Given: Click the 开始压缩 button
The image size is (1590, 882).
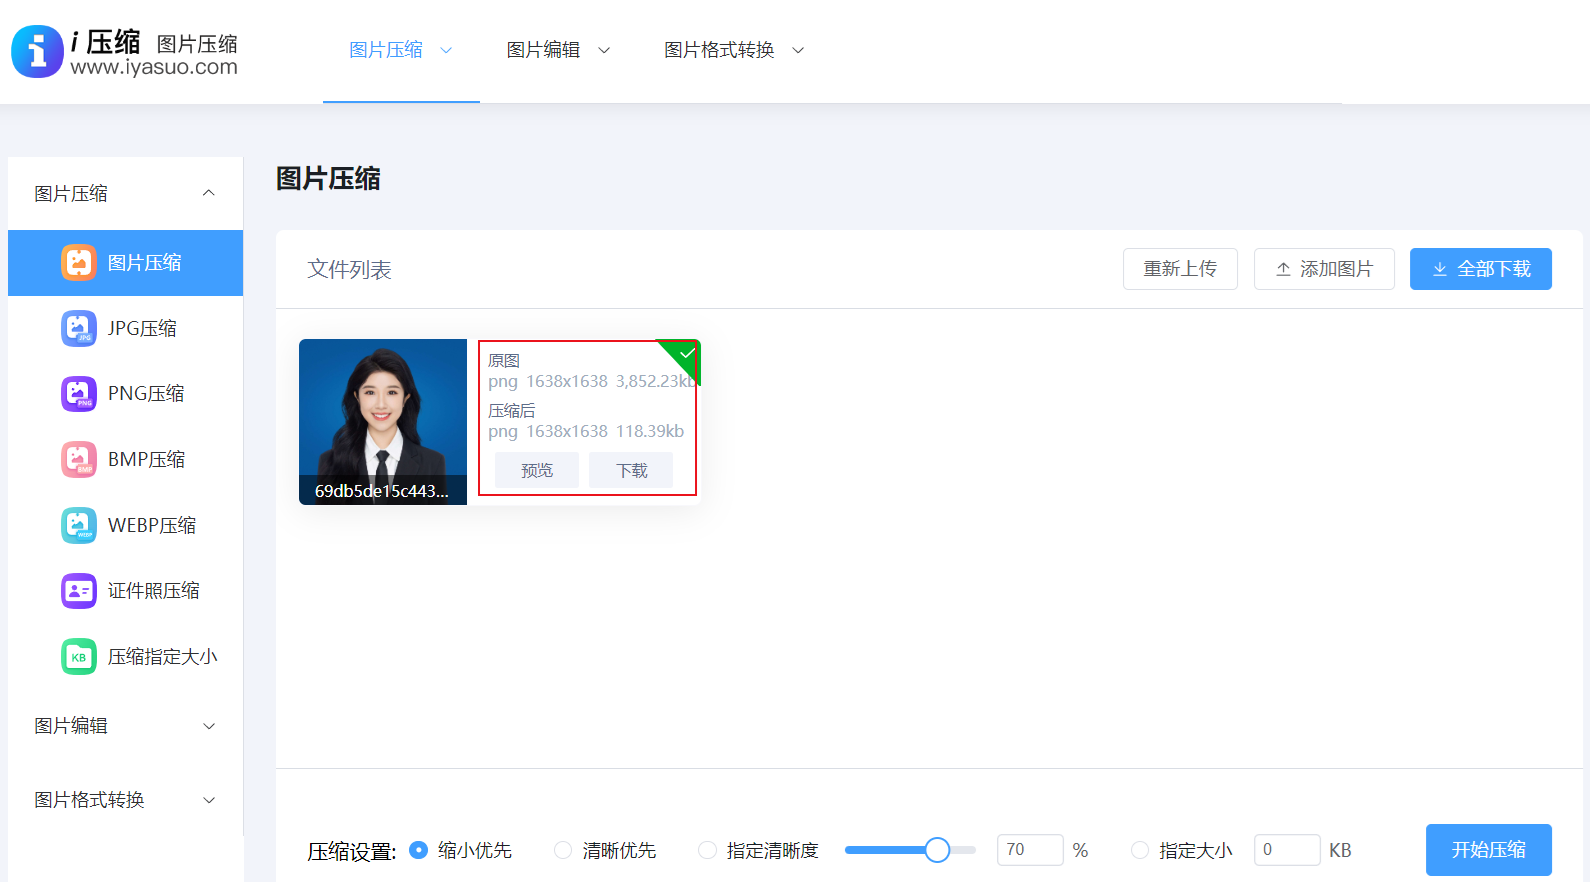Looking at the screenshot, I should click(x=1488, y=850).
